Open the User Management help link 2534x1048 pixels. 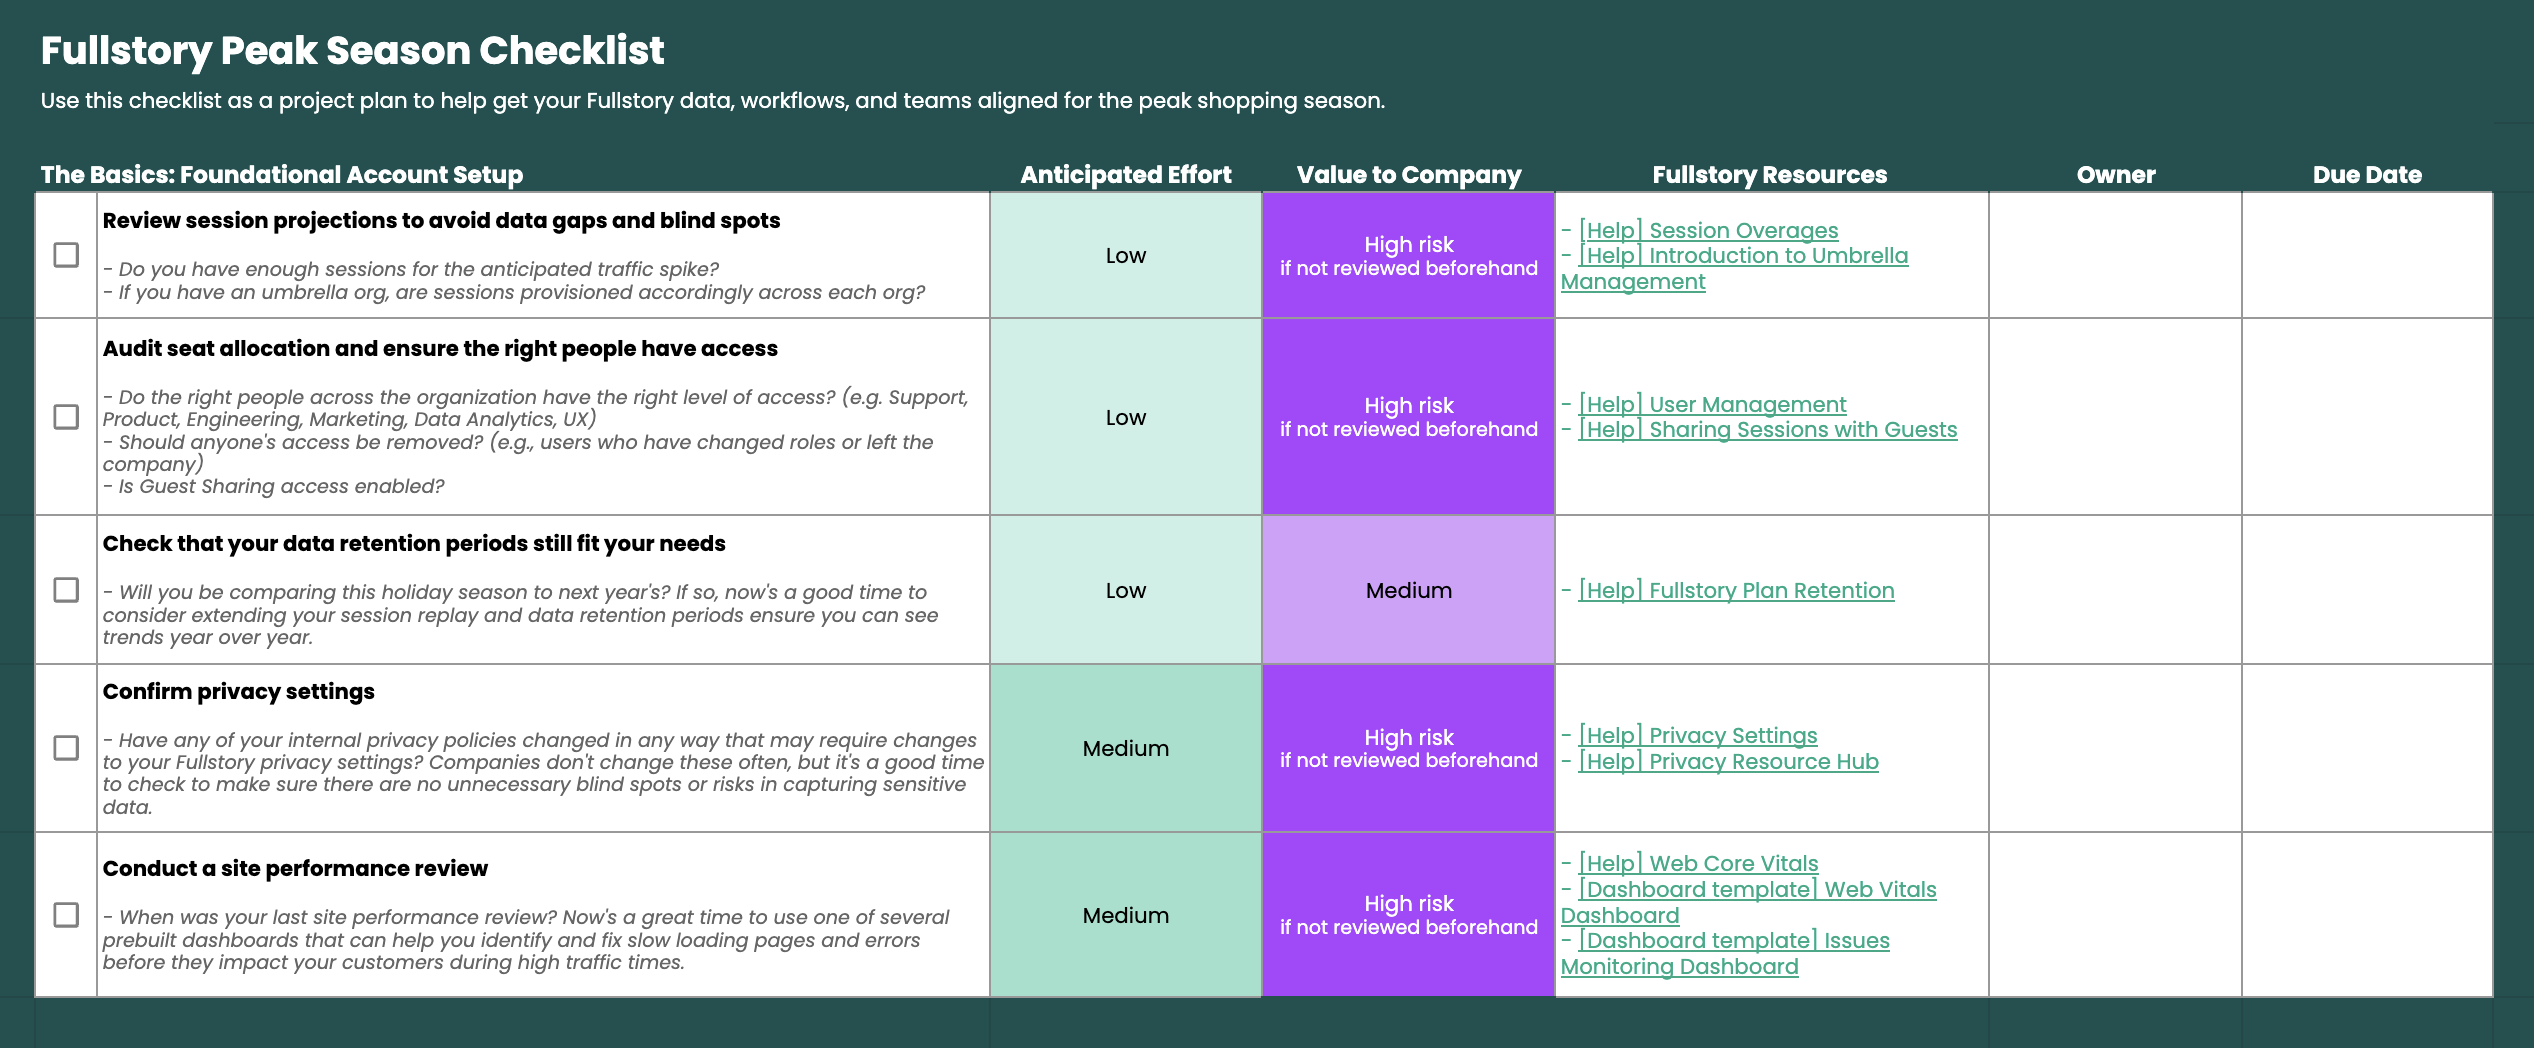(x=1712, y=405)
